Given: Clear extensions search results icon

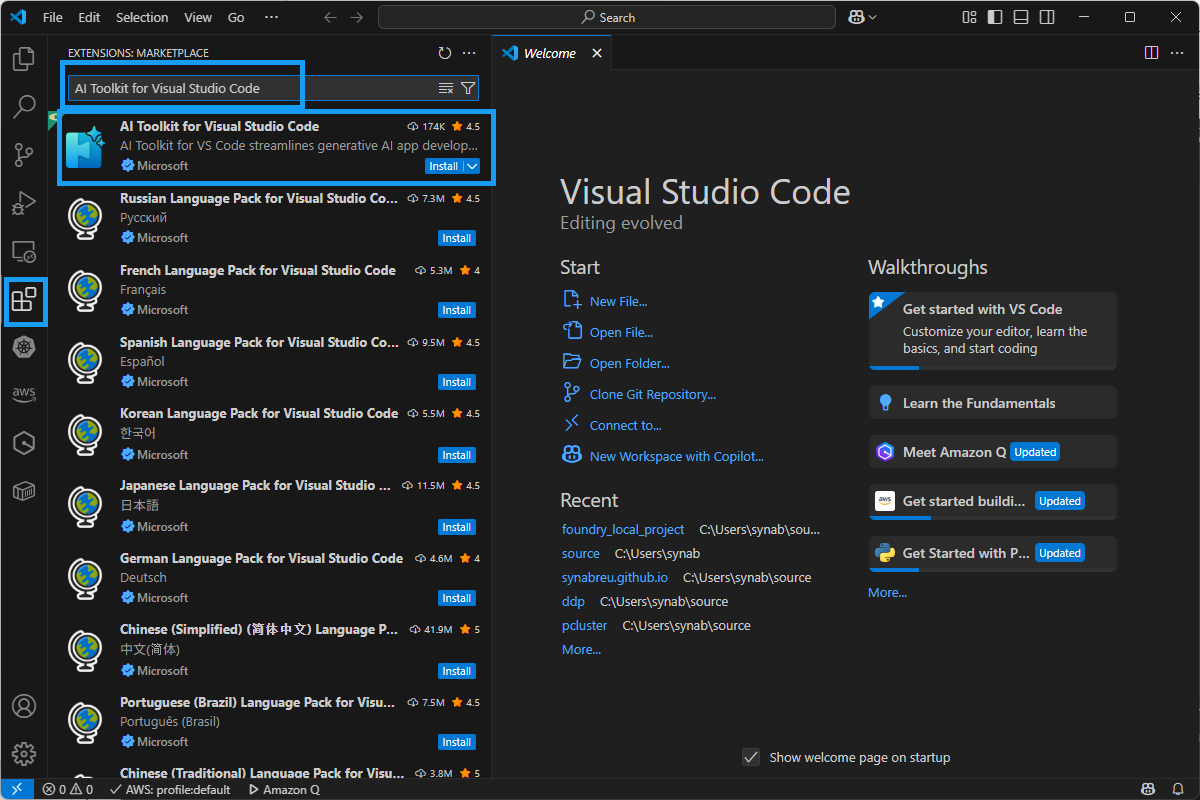Looking at the screenshot, I should [x=446, y=88].
